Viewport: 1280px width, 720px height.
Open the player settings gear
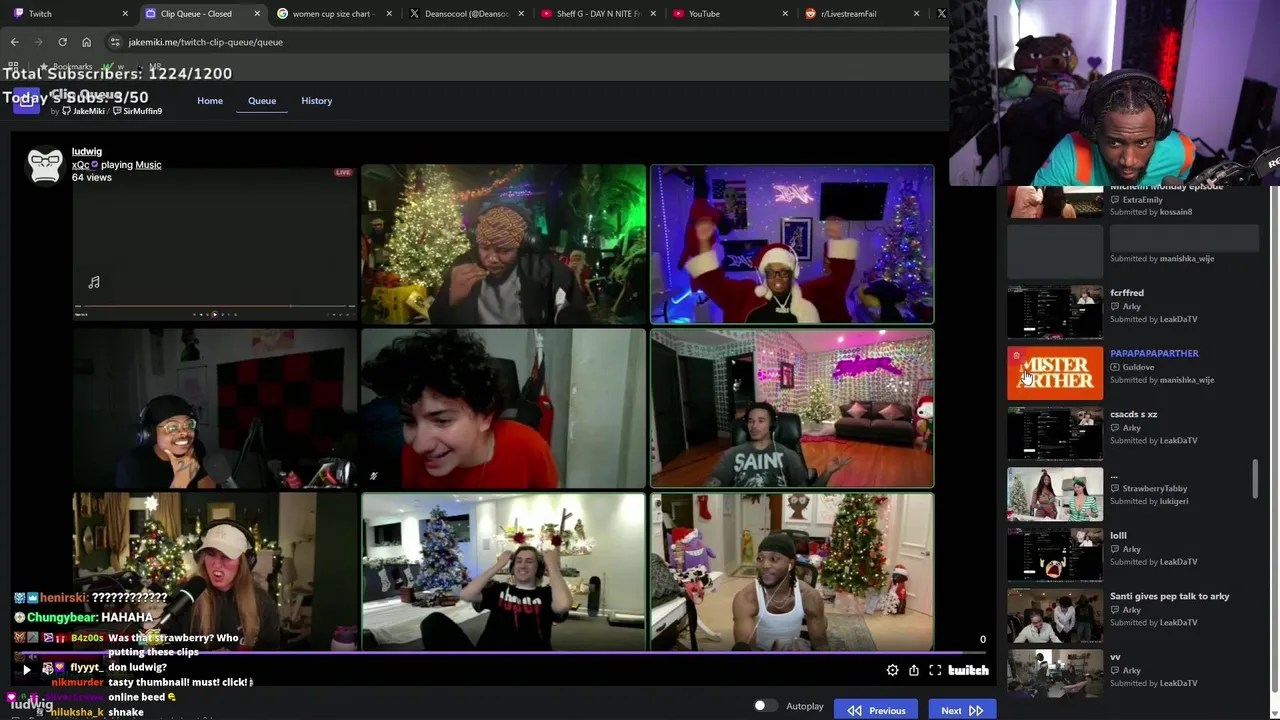click(x=892, y=670)
